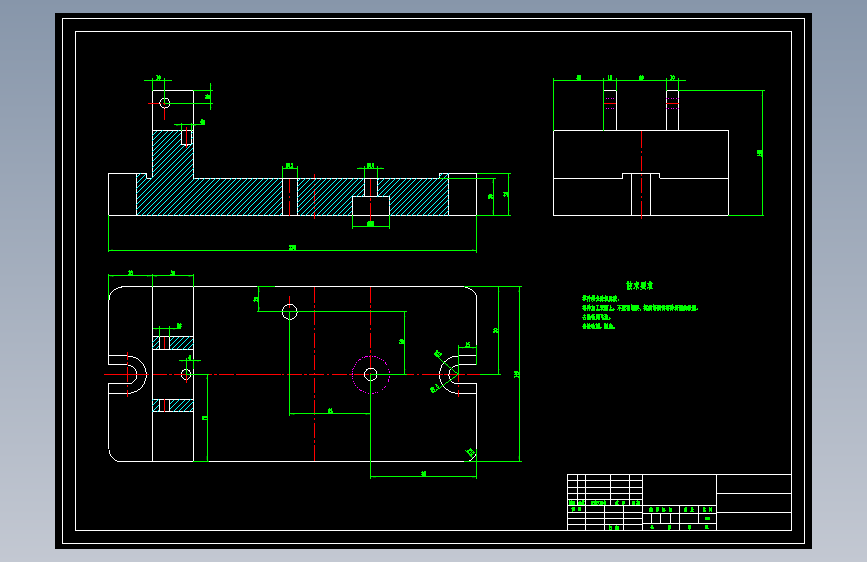The width and height of the screenshot is (867, 562).
Task: Select the overall length dimension under section view
Action: [292, 249]
